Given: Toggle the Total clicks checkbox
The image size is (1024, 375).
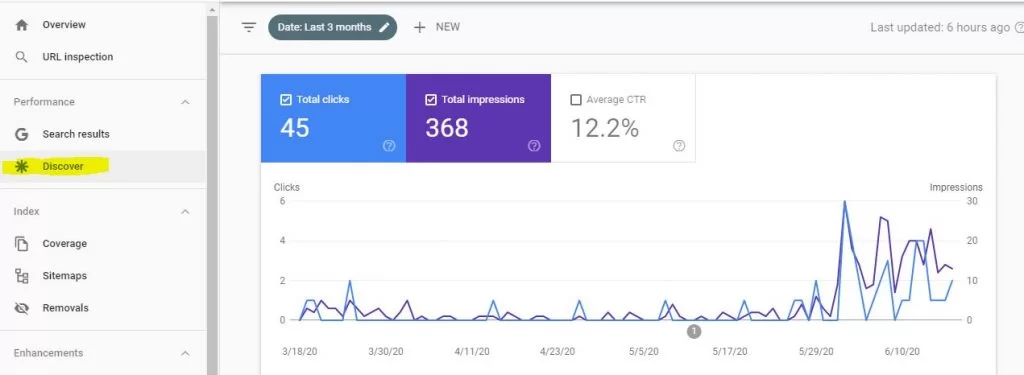Looking at the screenshot, I should click(285, 100).
